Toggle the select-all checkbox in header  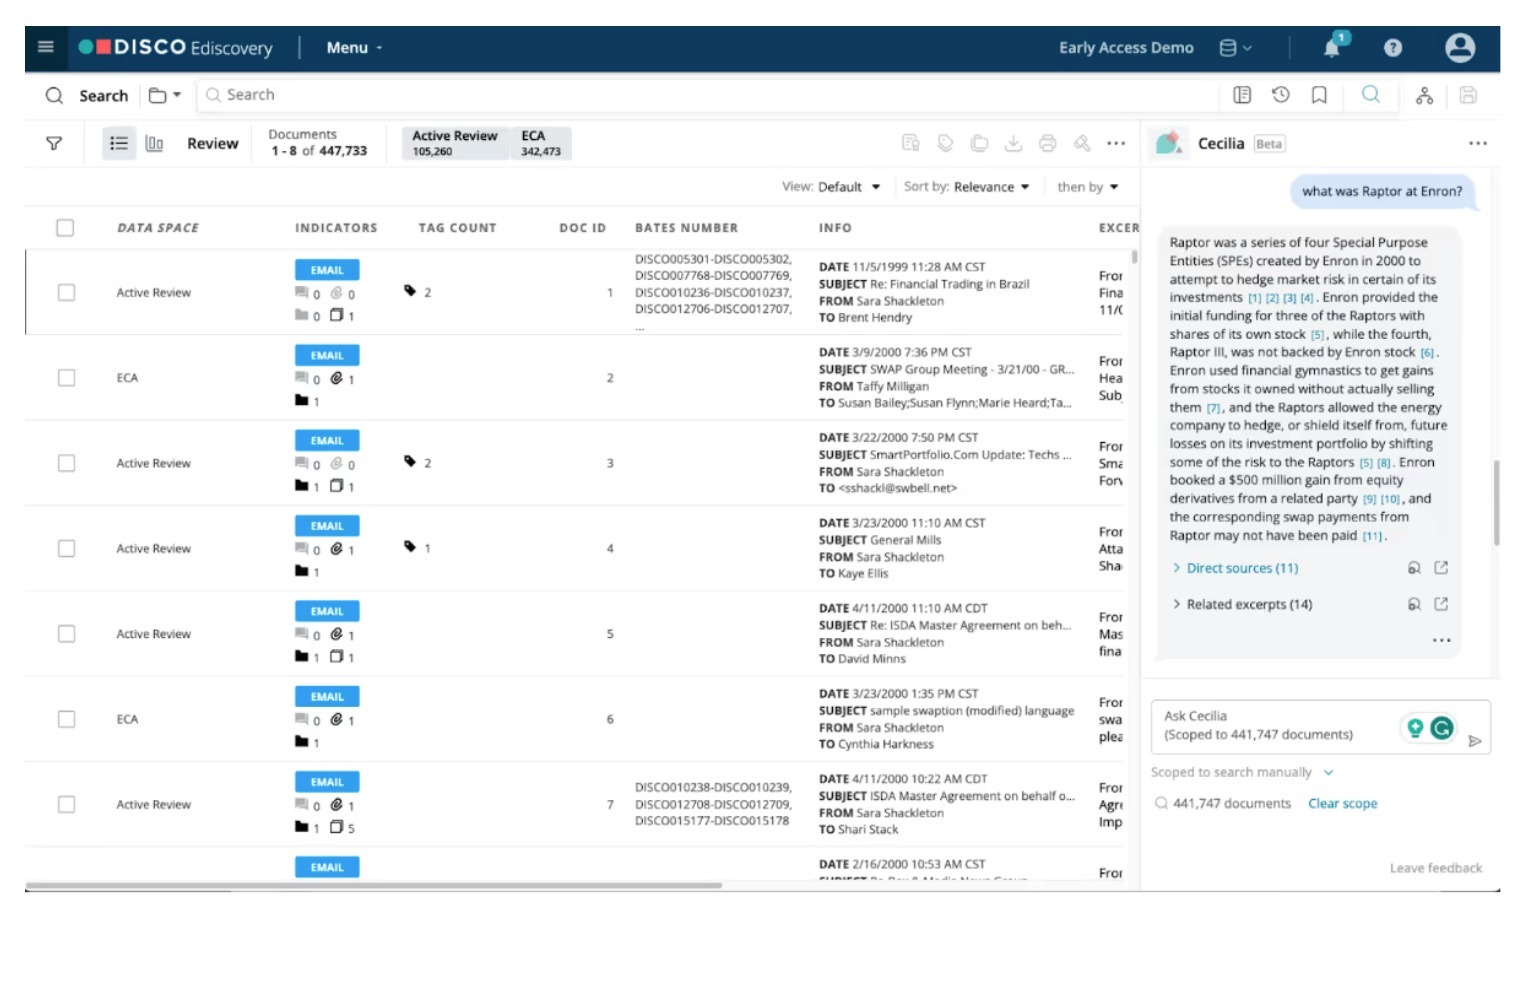pos(65,227)
